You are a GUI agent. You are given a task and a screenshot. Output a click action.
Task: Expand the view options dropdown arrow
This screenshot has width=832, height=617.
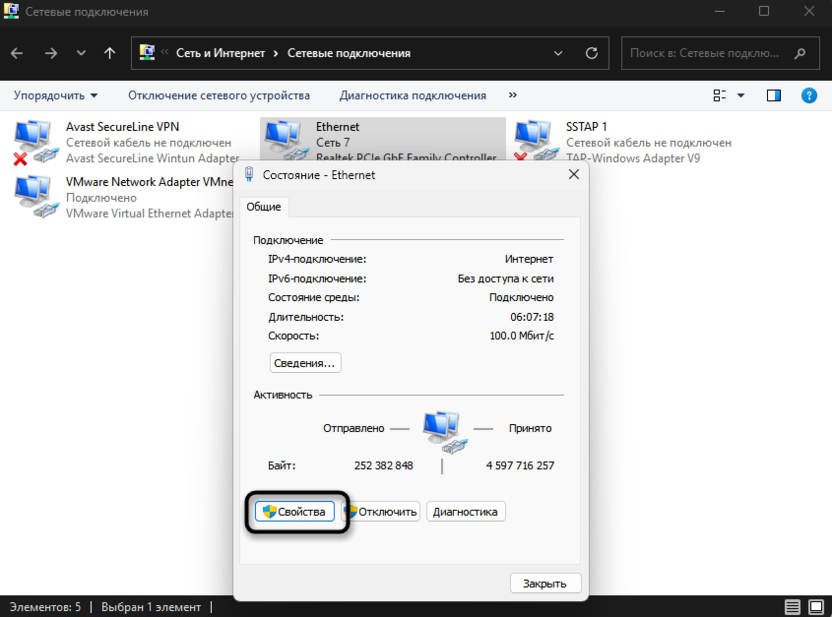741,95
